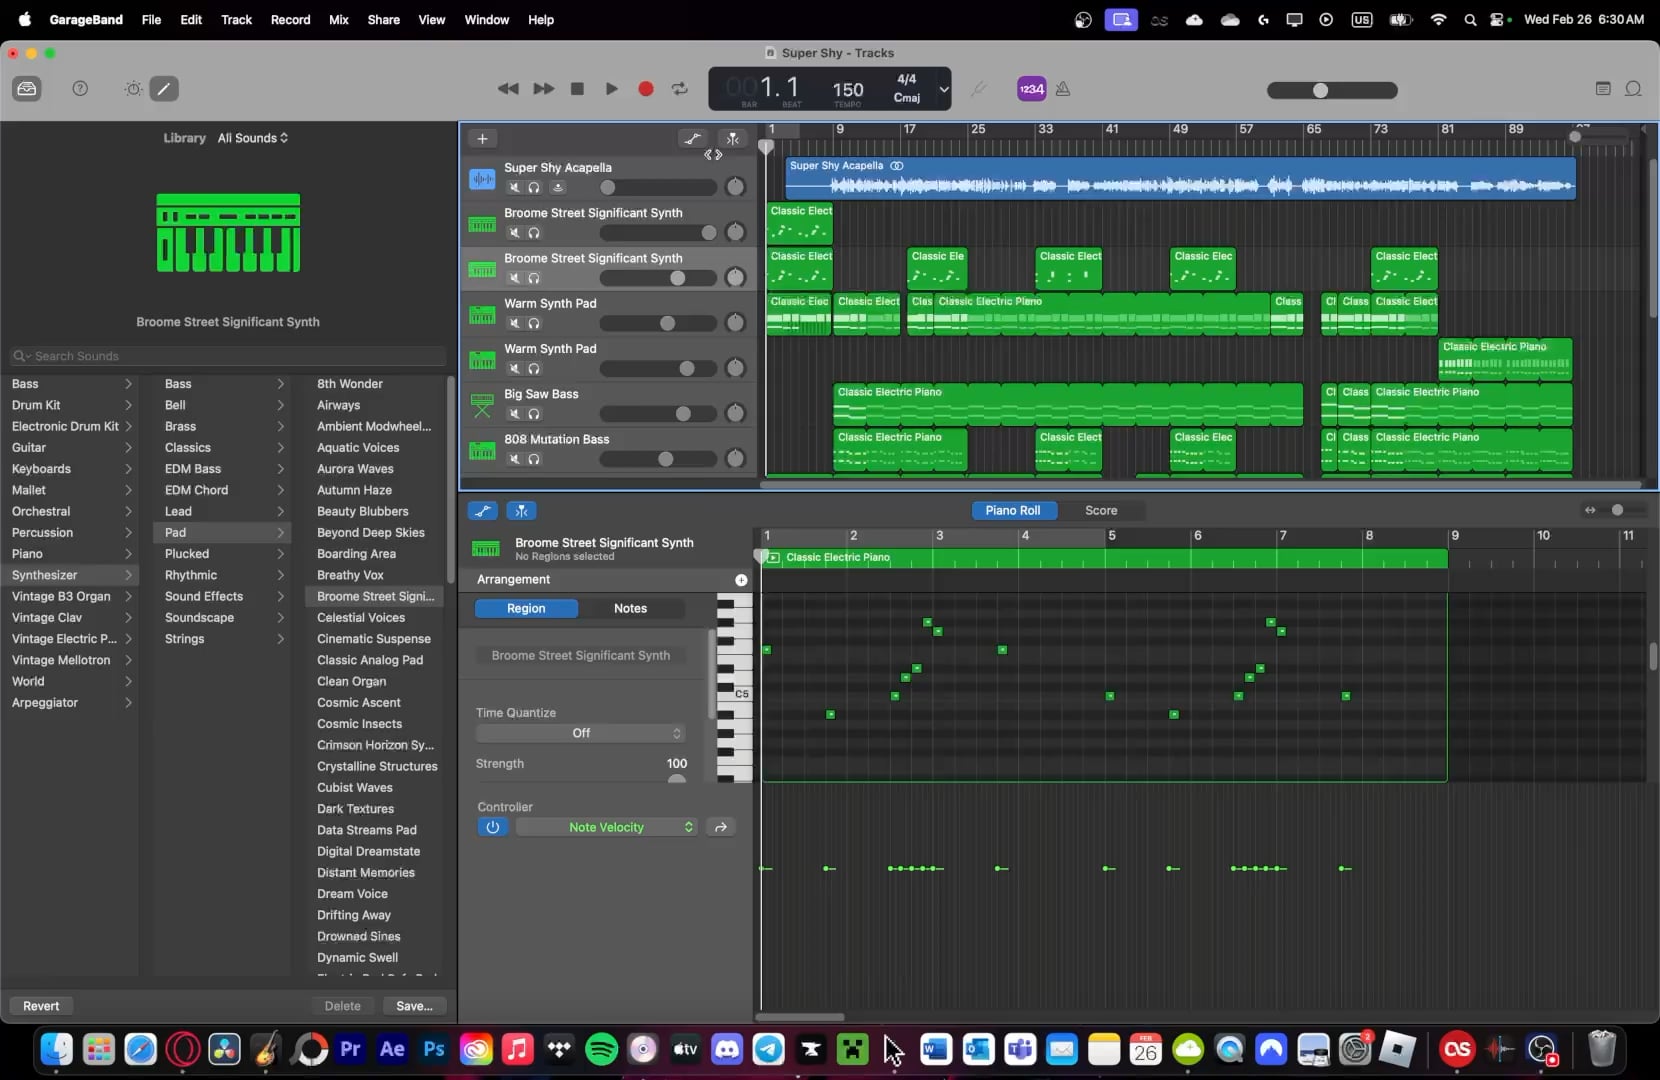Toggle the metronome icon
The image size is (1660, 1080).
coord(1063,89)
